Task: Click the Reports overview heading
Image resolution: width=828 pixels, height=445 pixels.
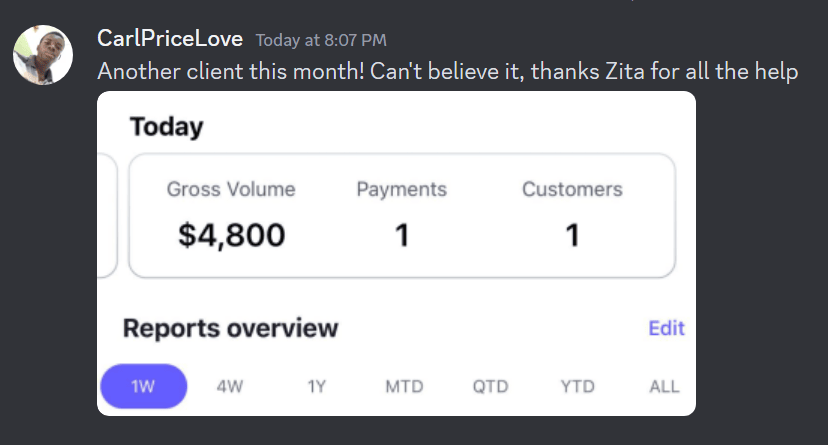Action: tap(230, 328)
